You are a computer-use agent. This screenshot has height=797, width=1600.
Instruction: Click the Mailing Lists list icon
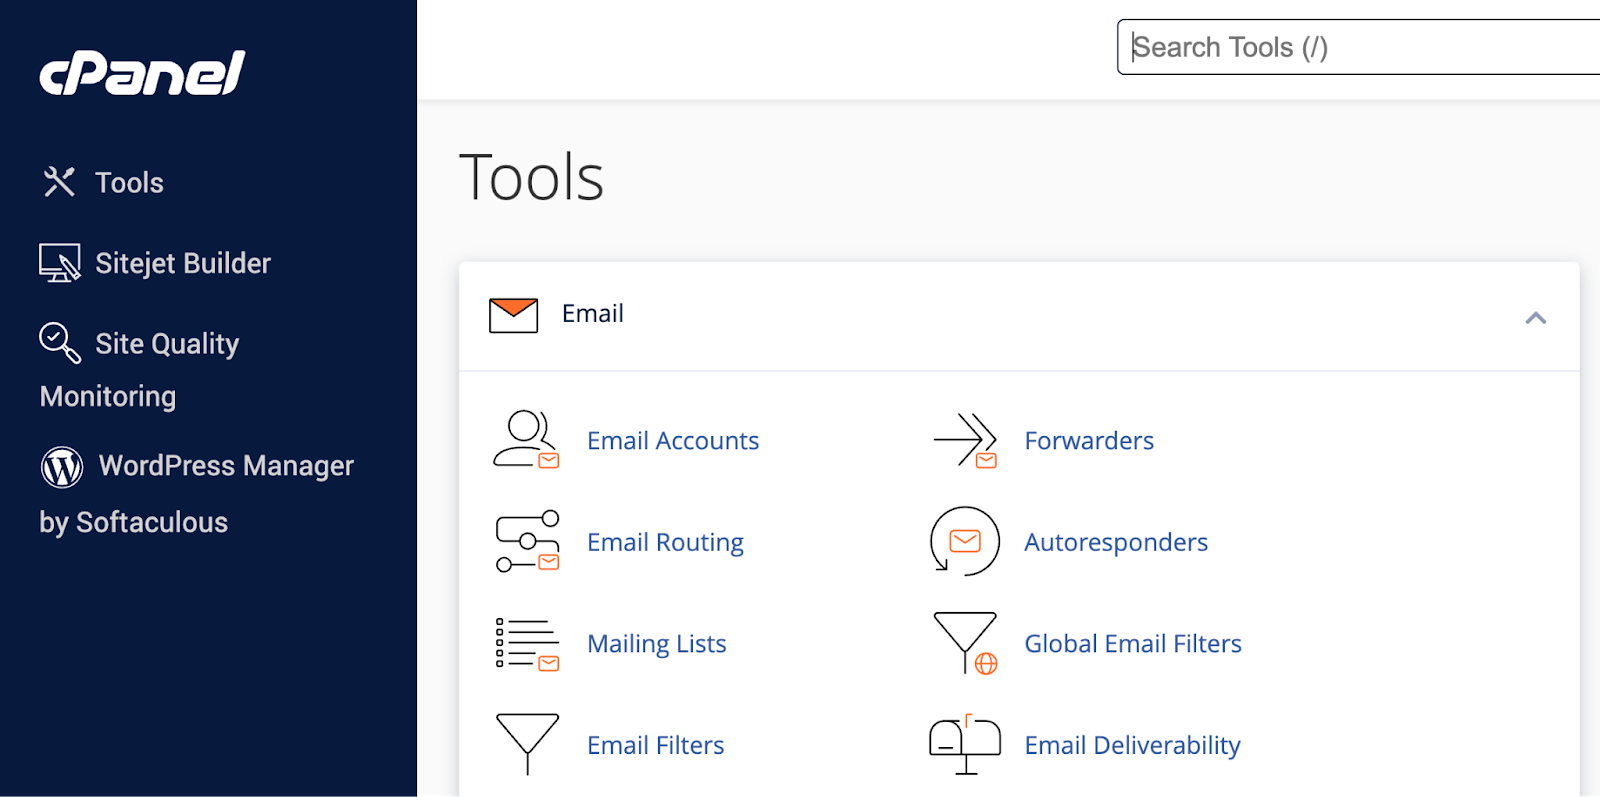click(527, 643)
